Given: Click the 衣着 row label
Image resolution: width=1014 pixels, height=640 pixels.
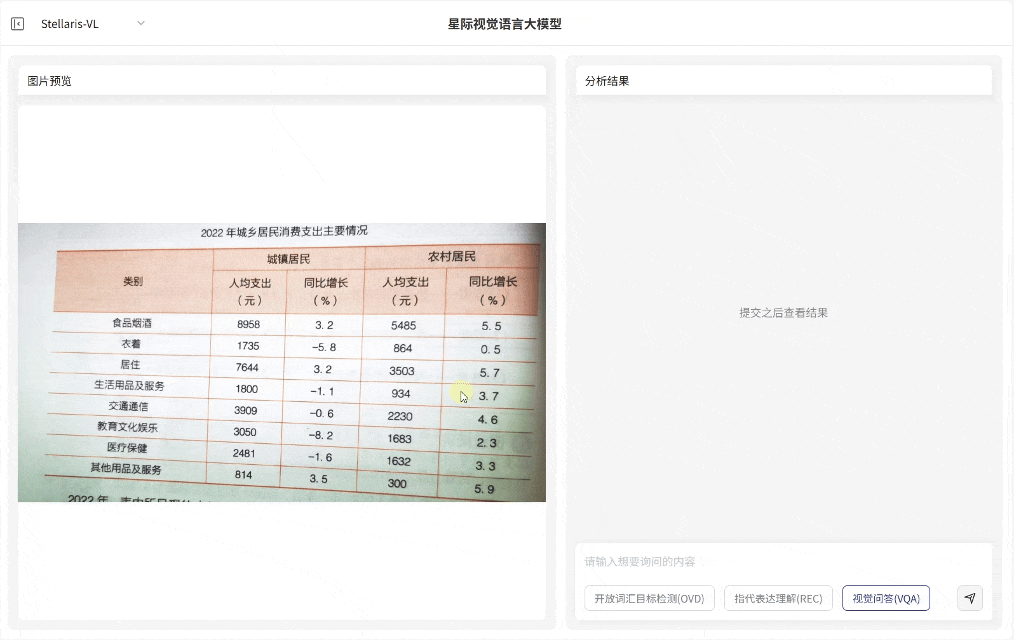Looking at the screenshot, I should point(131,343).
